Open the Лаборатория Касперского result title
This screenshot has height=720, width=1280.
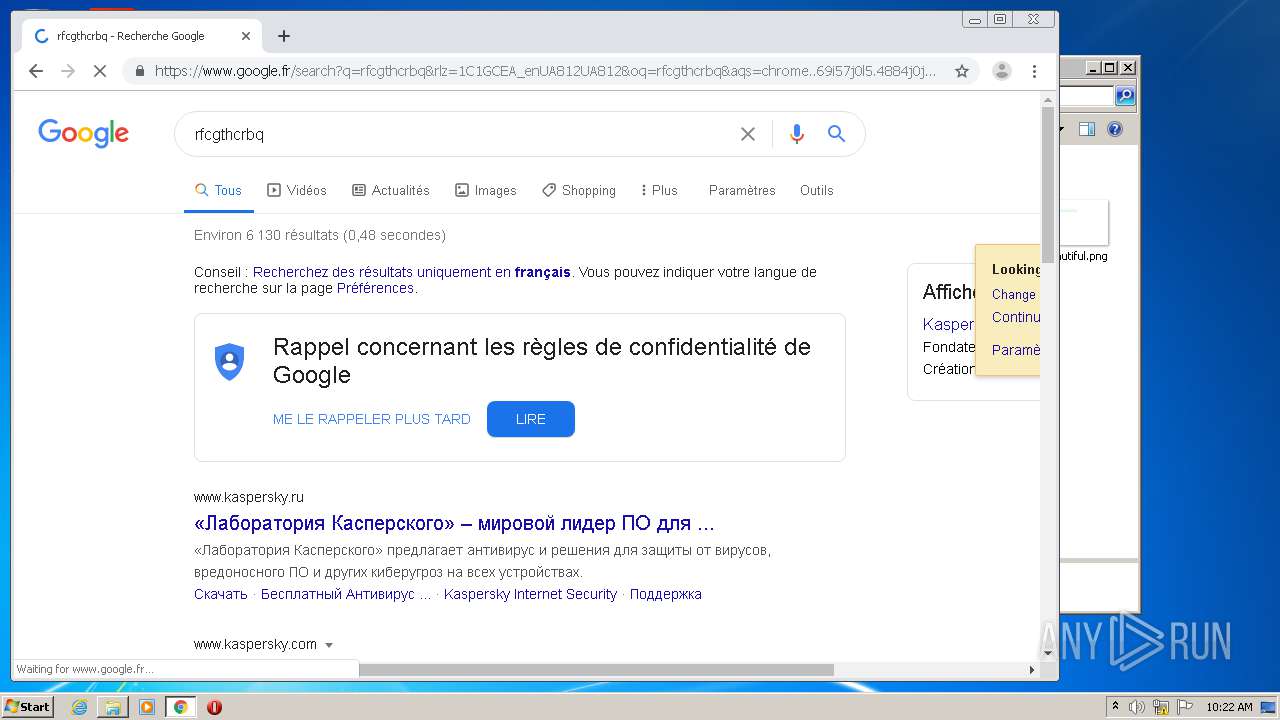(x=454, y=523)
